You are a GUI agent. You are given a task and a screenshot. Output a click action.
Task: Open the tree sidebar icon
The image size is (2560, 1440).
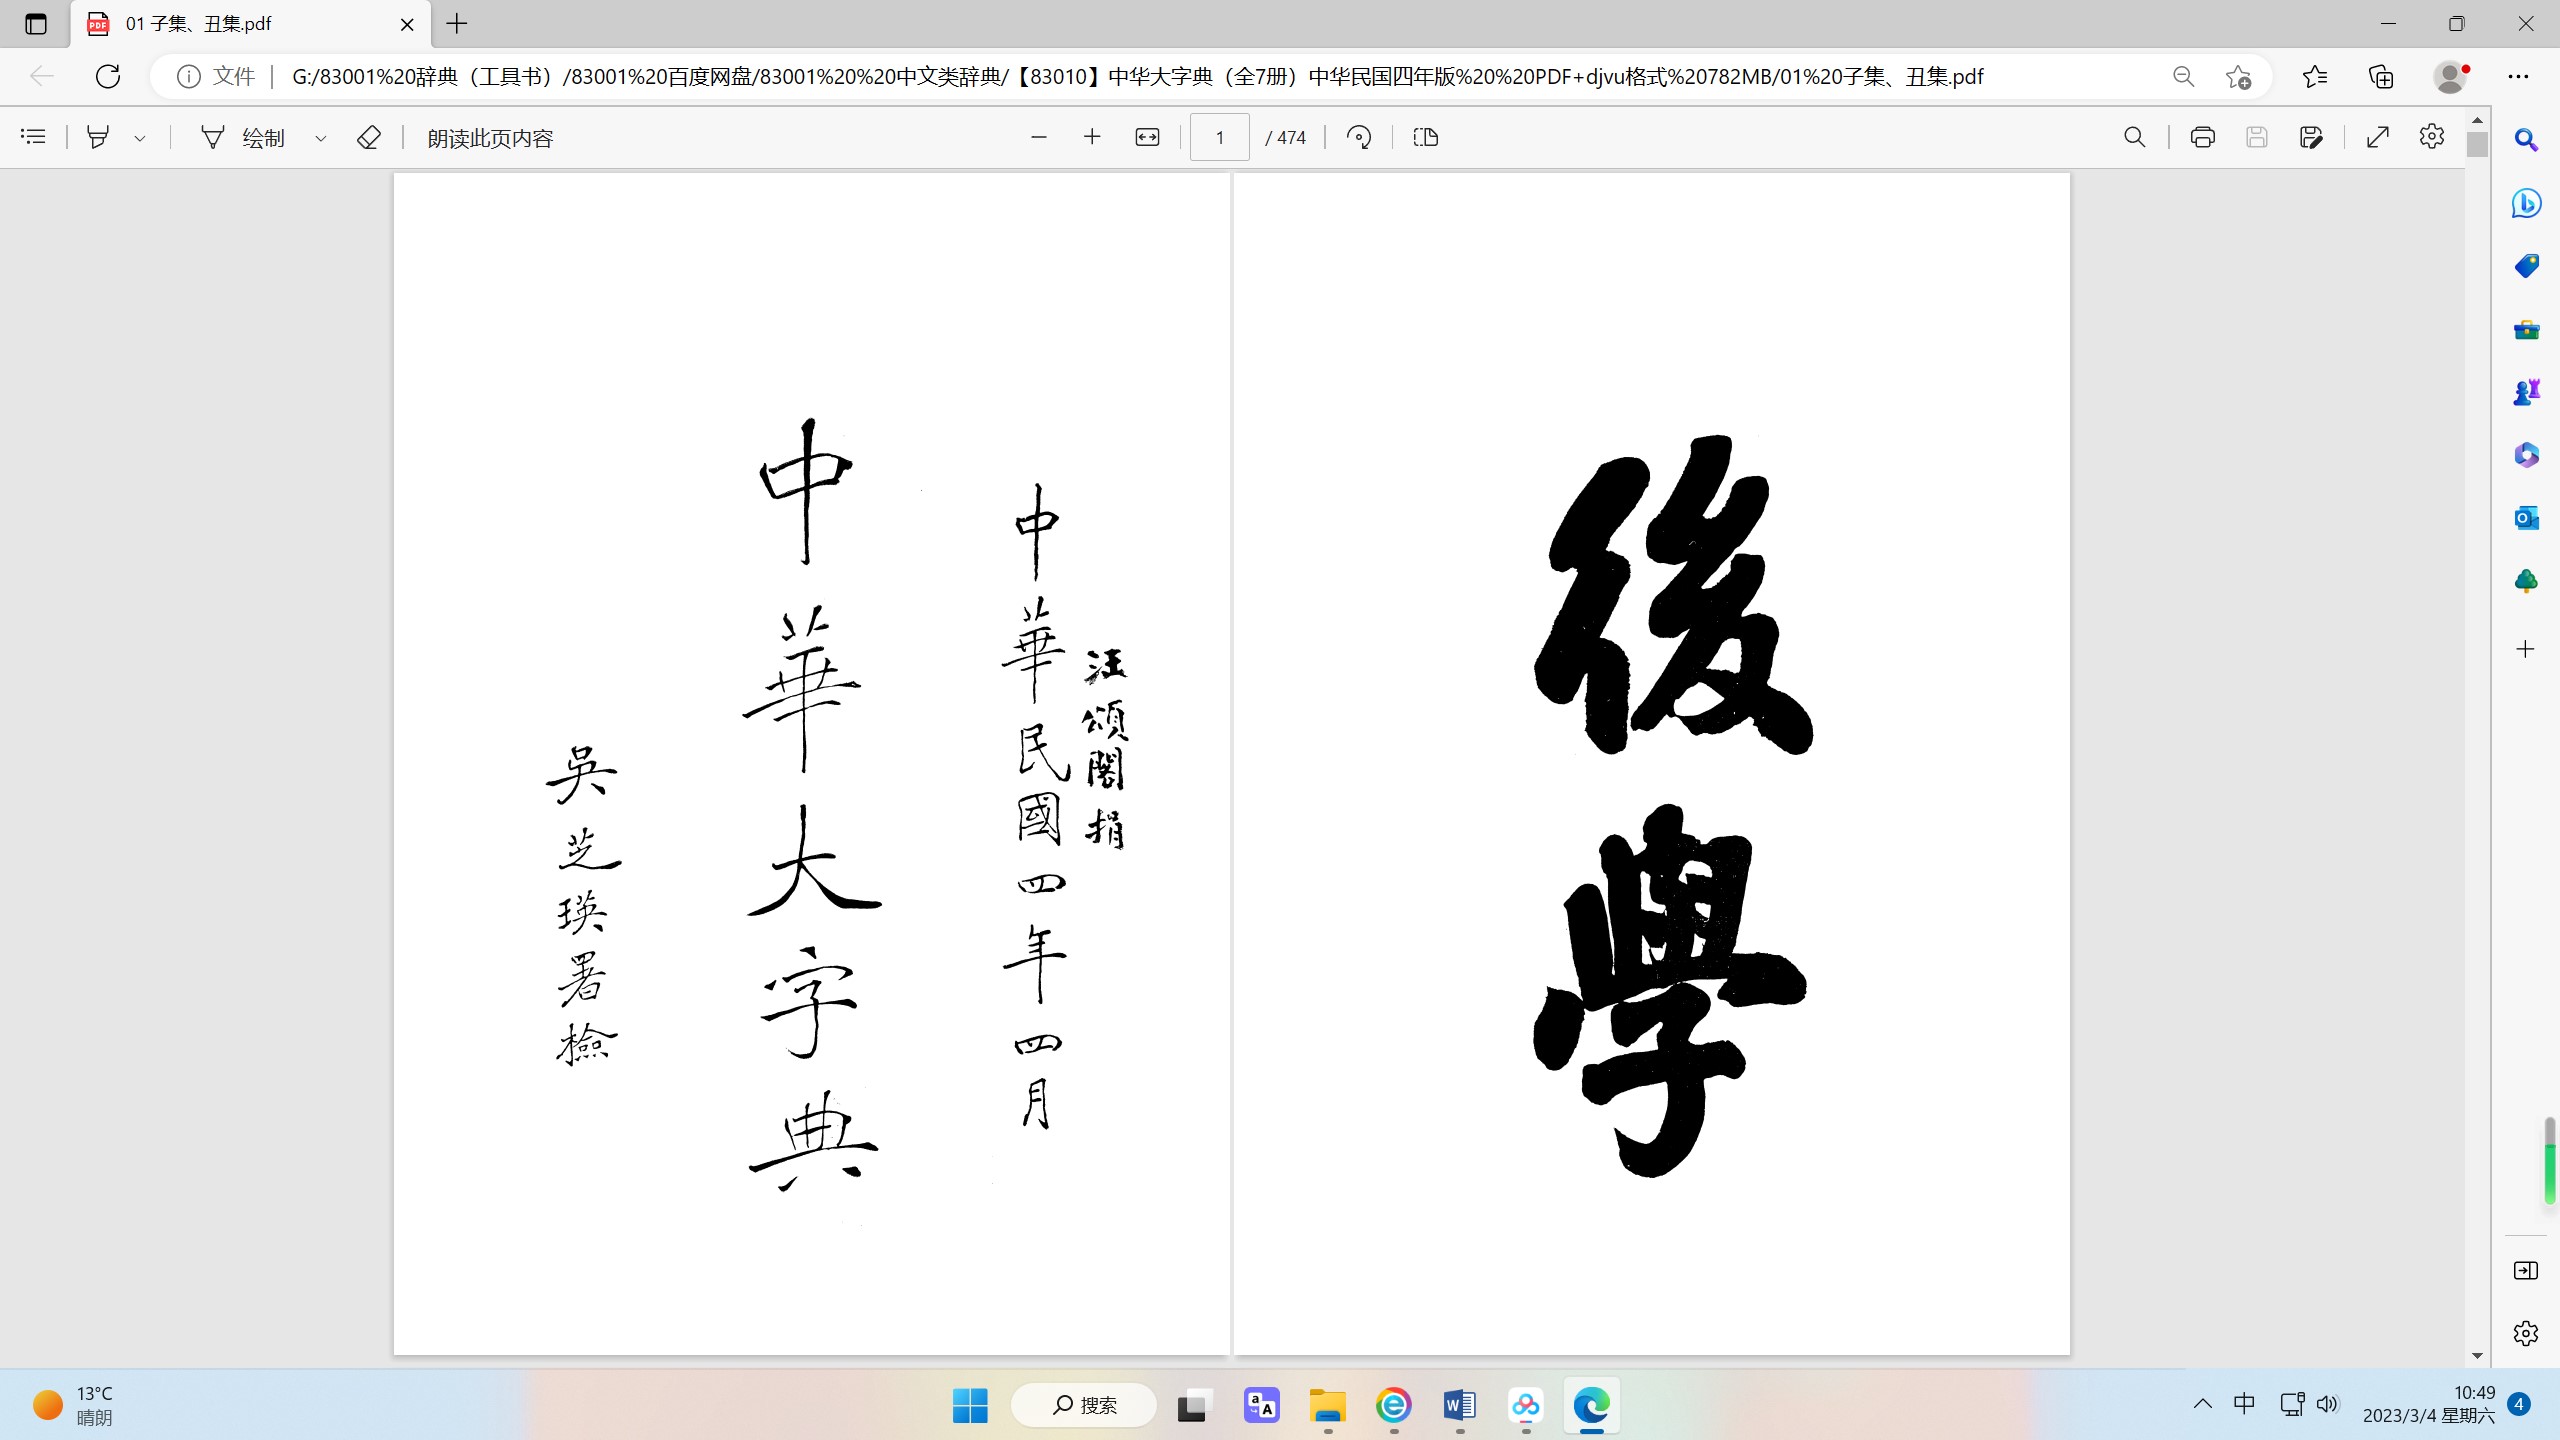click(2526, 581)
